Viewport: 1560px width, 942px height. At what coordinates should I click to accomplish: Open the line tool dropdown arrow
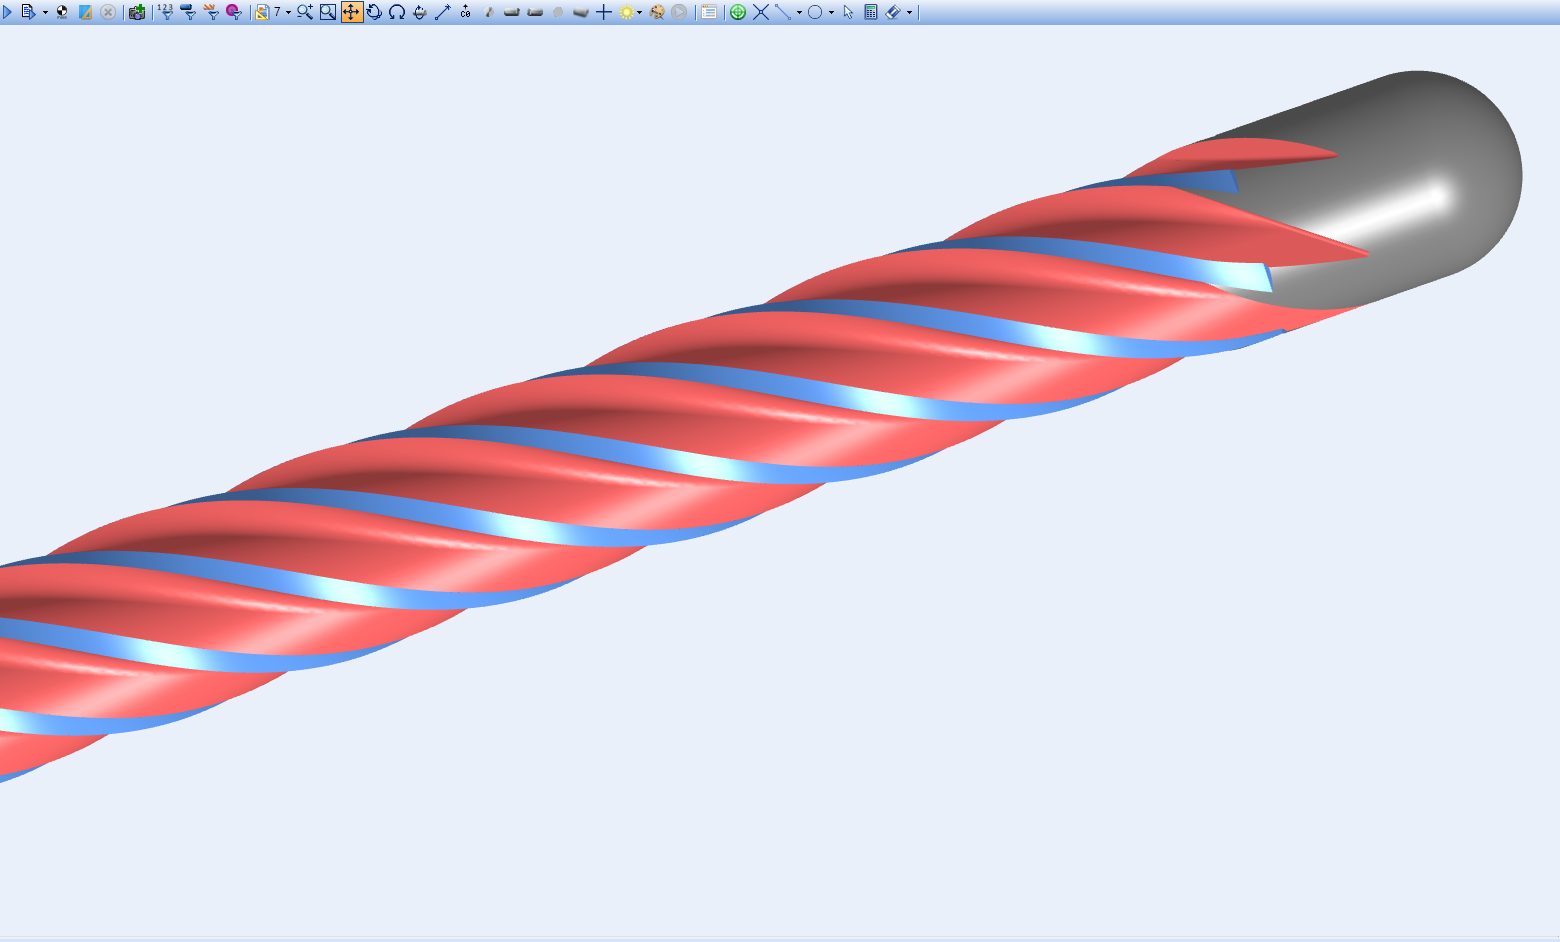click(799, 13)
